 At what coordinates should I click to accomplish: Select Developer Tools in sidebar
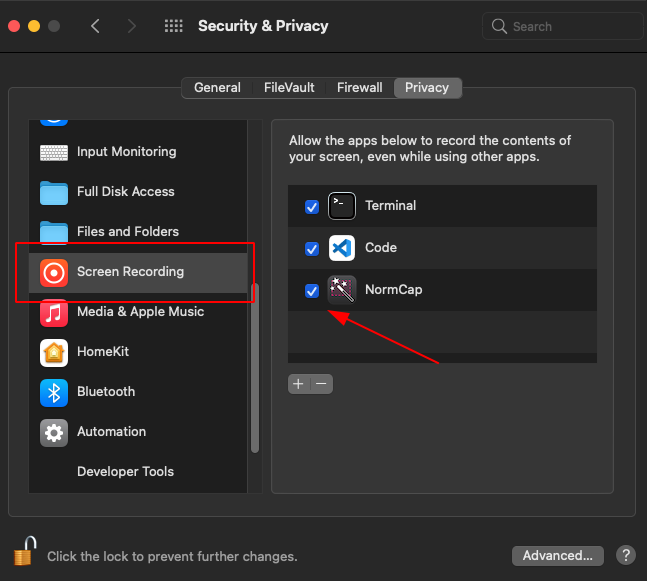[x=125, y=472]
